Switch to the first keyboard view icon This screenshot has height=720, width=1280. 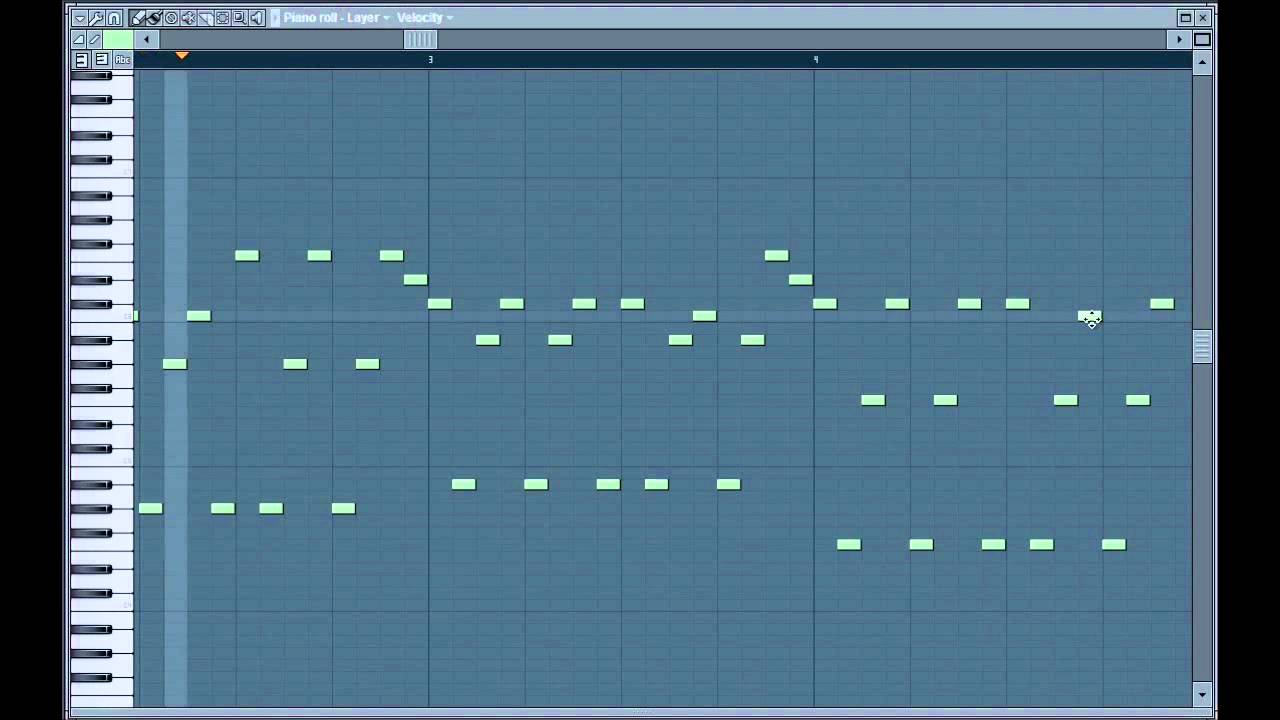click(x=81, y=60)
